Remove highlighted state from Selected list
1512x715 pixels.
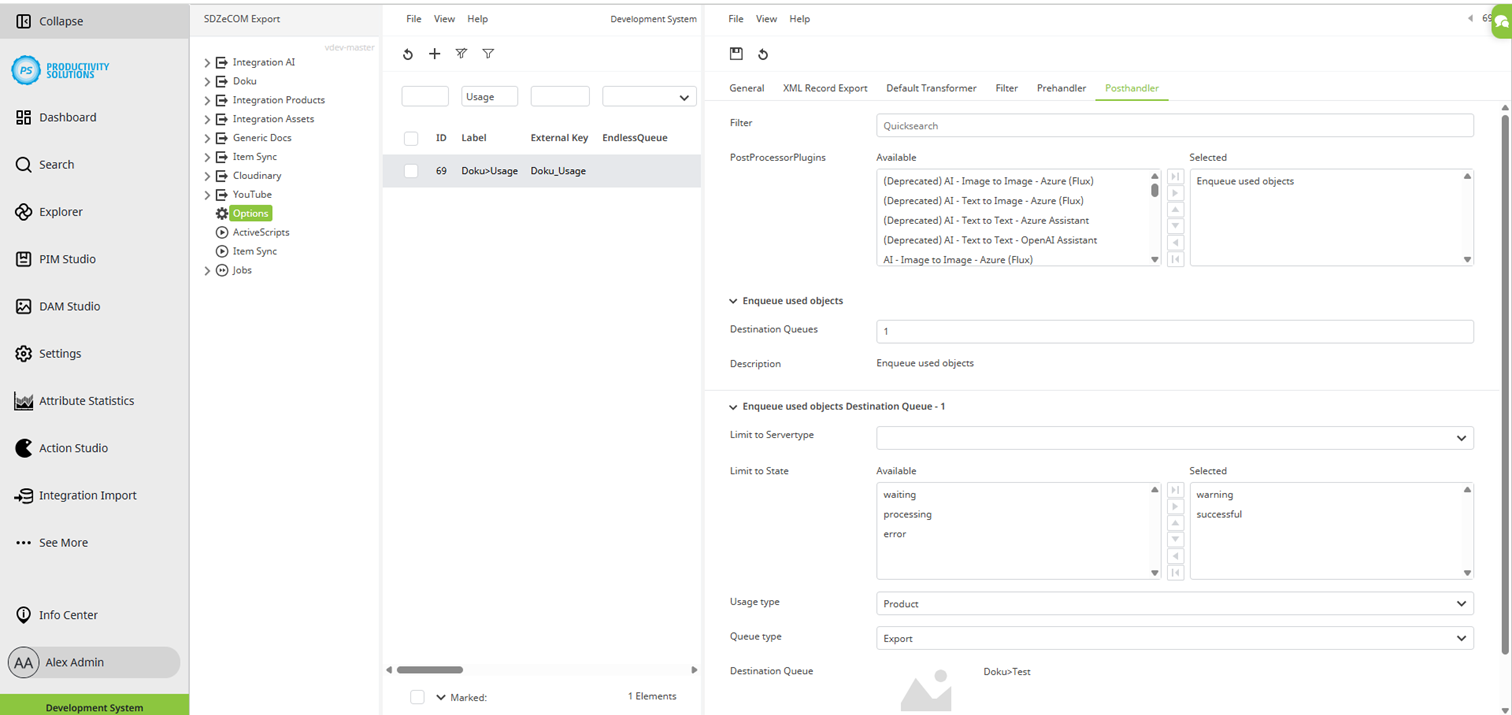click(x=1175, y=556)
